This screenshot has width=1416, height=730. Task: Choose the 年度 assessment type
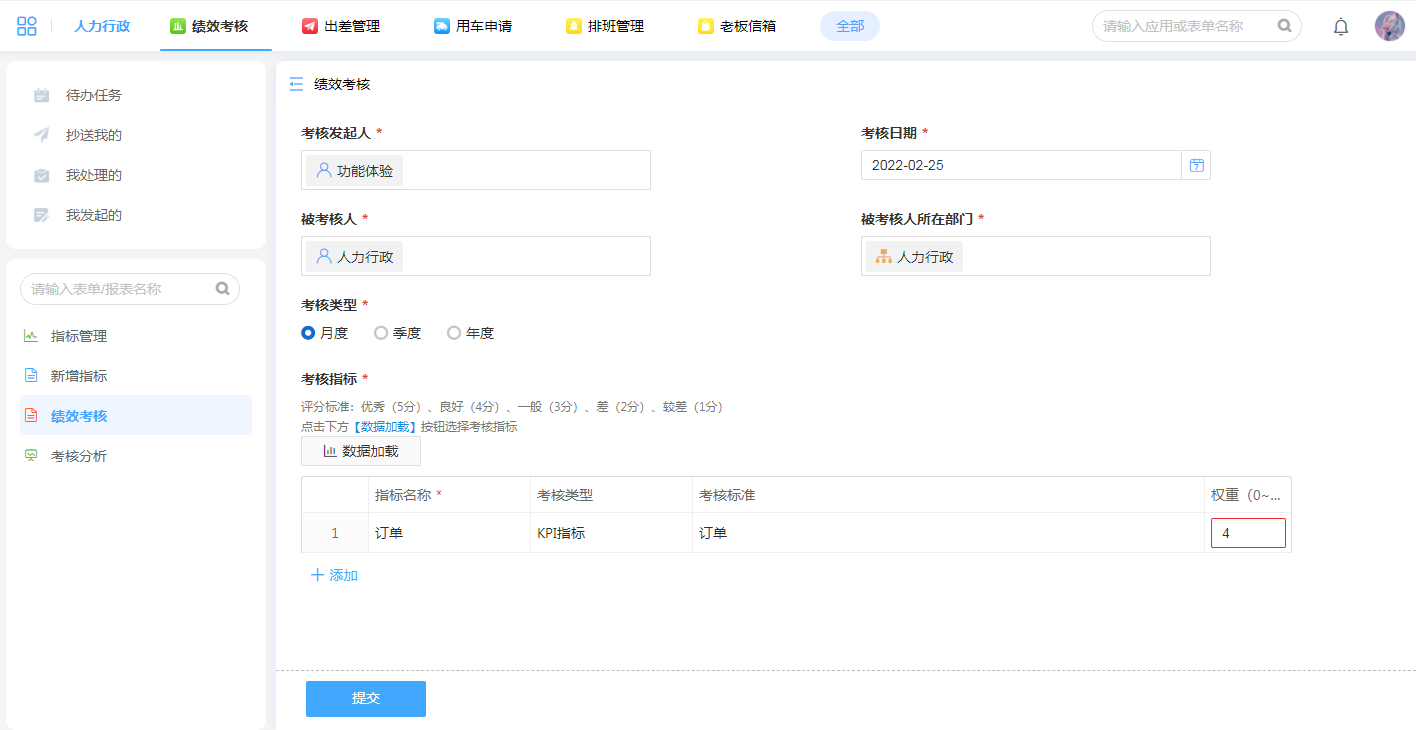coord(454,333)
